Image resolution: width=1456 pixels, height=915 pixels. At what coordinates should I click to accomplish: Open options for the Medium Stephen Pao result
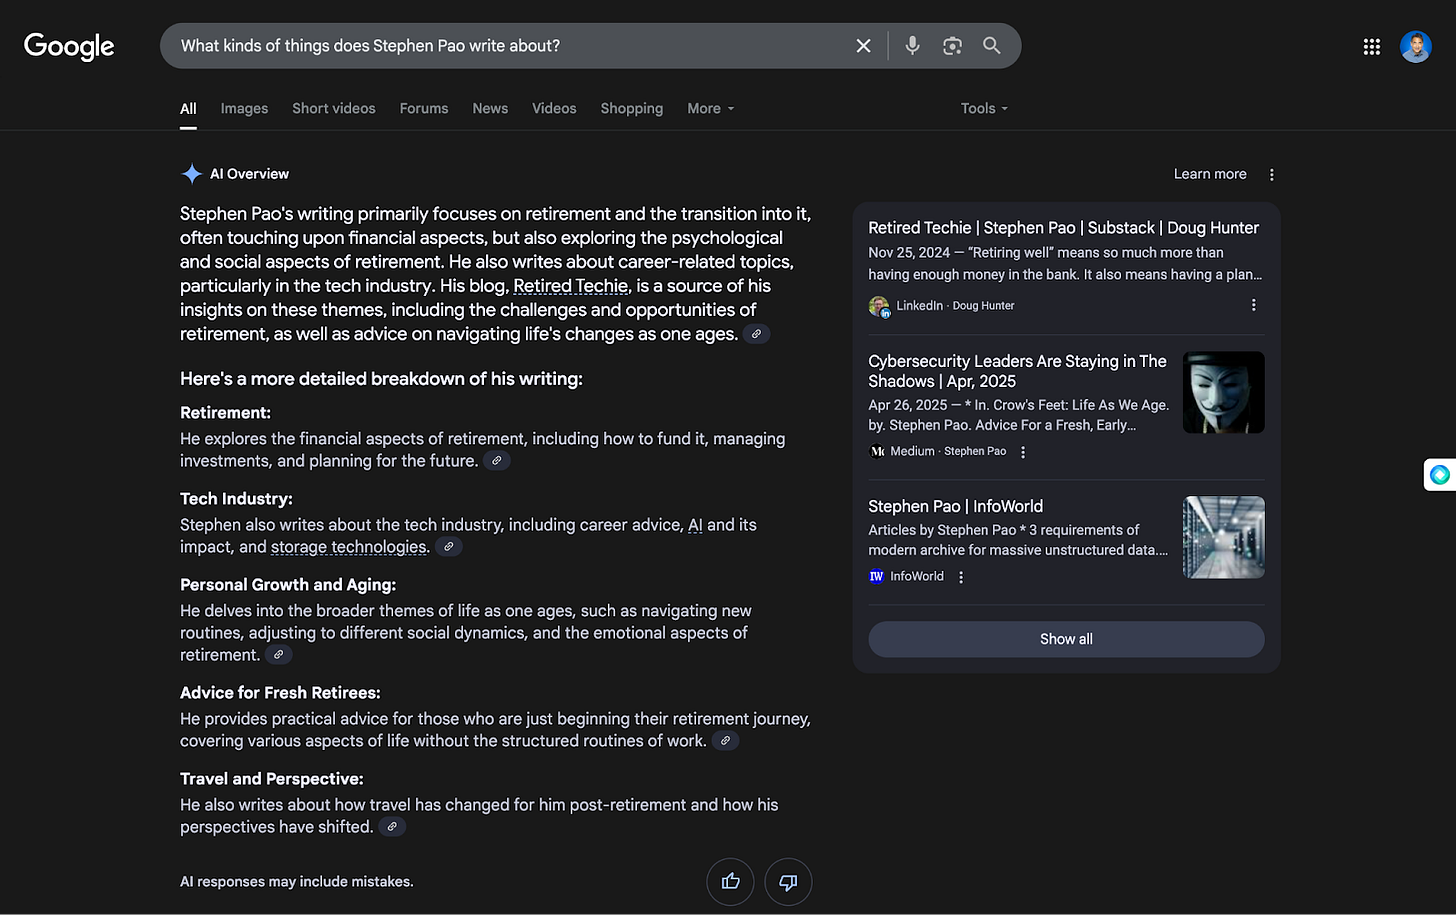(1022, 452)
